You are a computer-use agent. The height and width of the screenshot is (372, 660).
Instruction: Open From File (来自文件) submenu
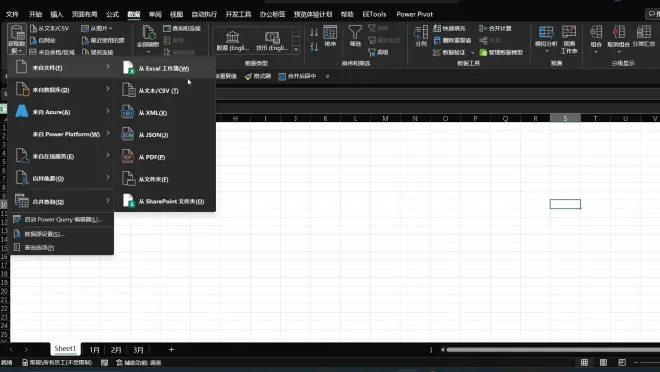click(61, 67)
